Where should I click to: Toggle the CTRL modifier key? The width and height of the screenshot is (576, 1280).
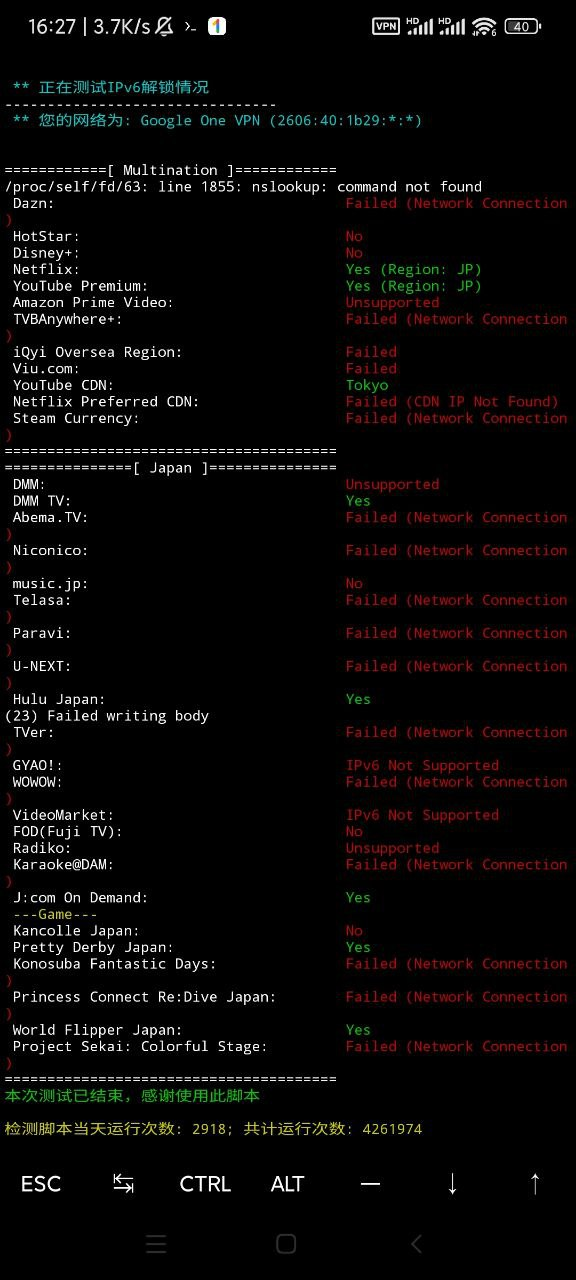pos(205,1184)
